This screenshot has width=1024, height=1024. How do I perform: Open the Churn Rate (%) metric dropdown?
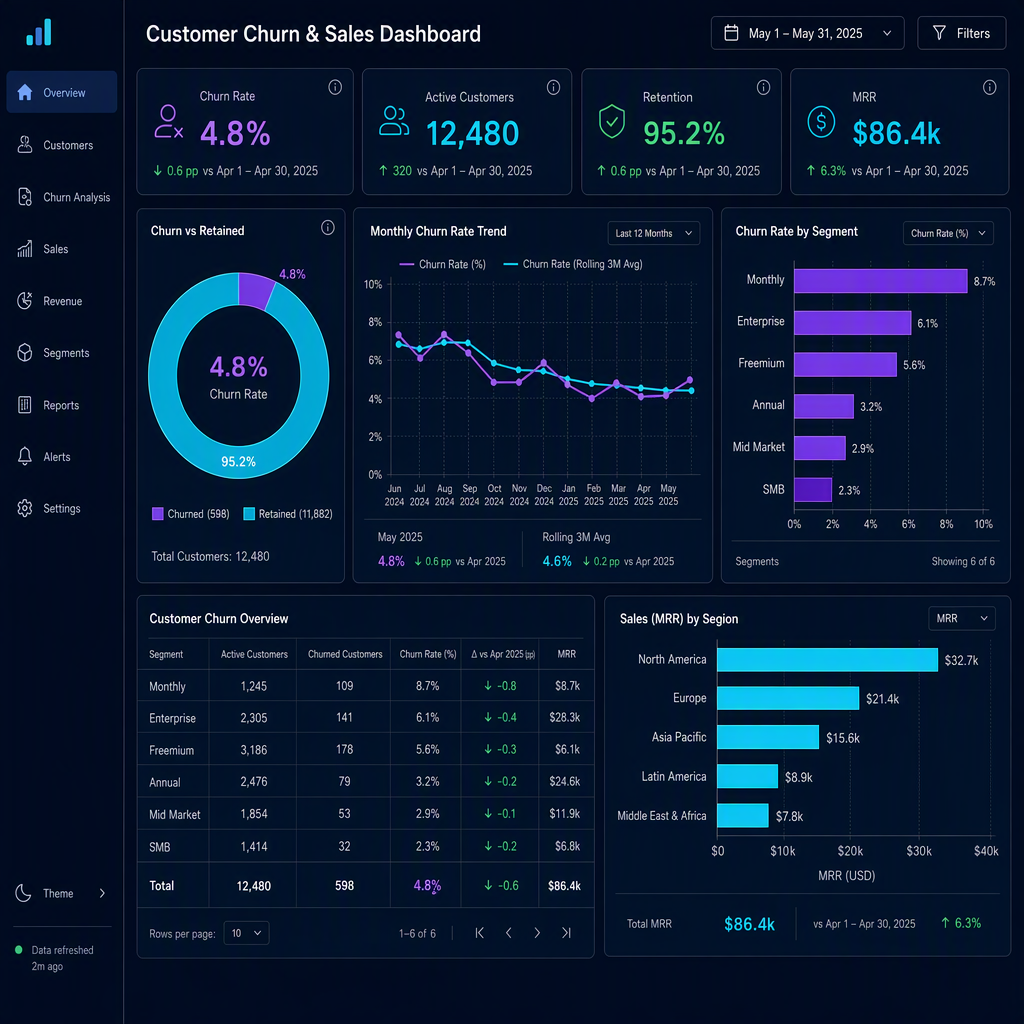[x=948, y=233]
